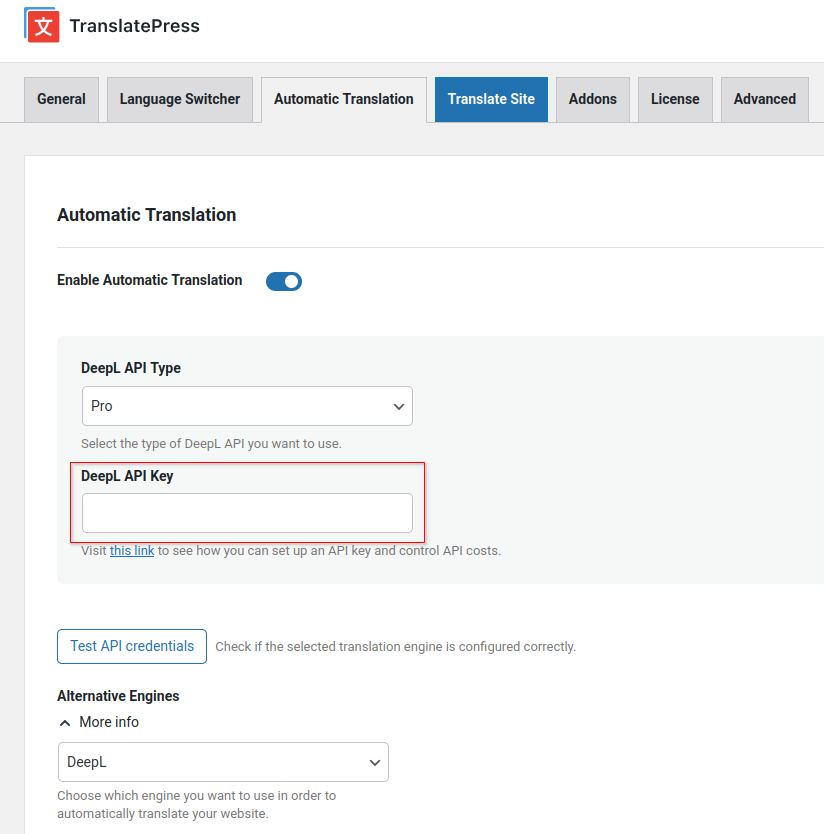This screenshot has height=834, width=824.
Task: Collapse the More info chevron
Action: pos(66,722)
